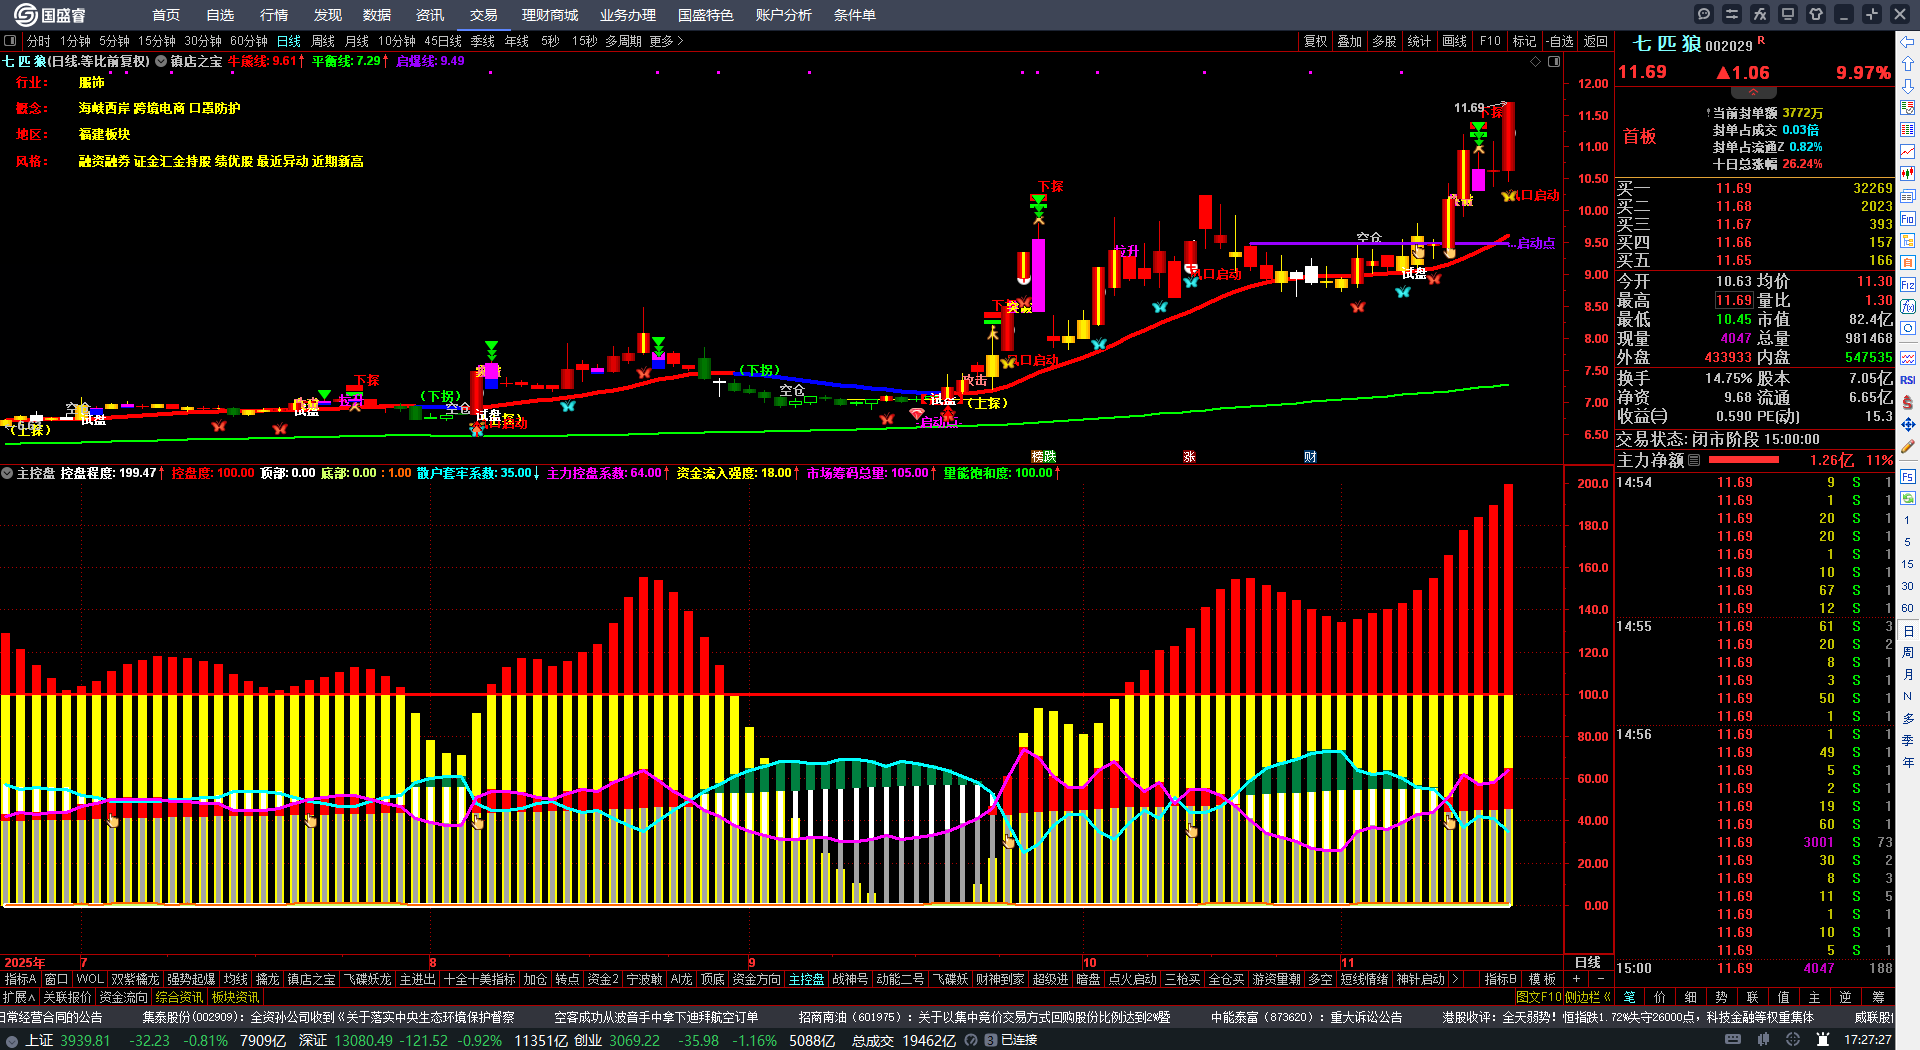This screenshot has width=1920, height=1050.
Task: Select the 主控盘 indicator tab
Action: point(806,979)
